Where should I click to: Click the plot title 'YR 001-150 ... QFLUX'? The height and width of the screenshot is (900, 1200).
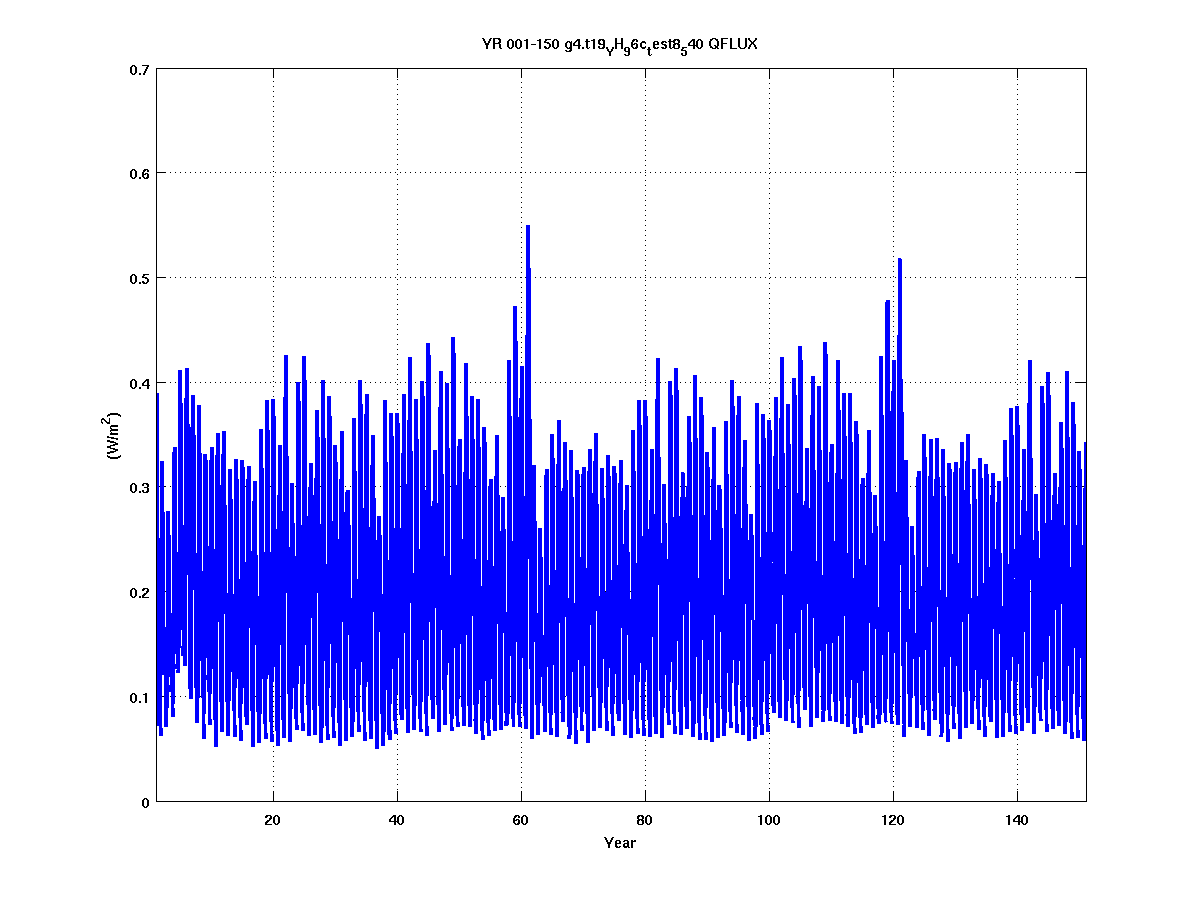tap(619, 46)
